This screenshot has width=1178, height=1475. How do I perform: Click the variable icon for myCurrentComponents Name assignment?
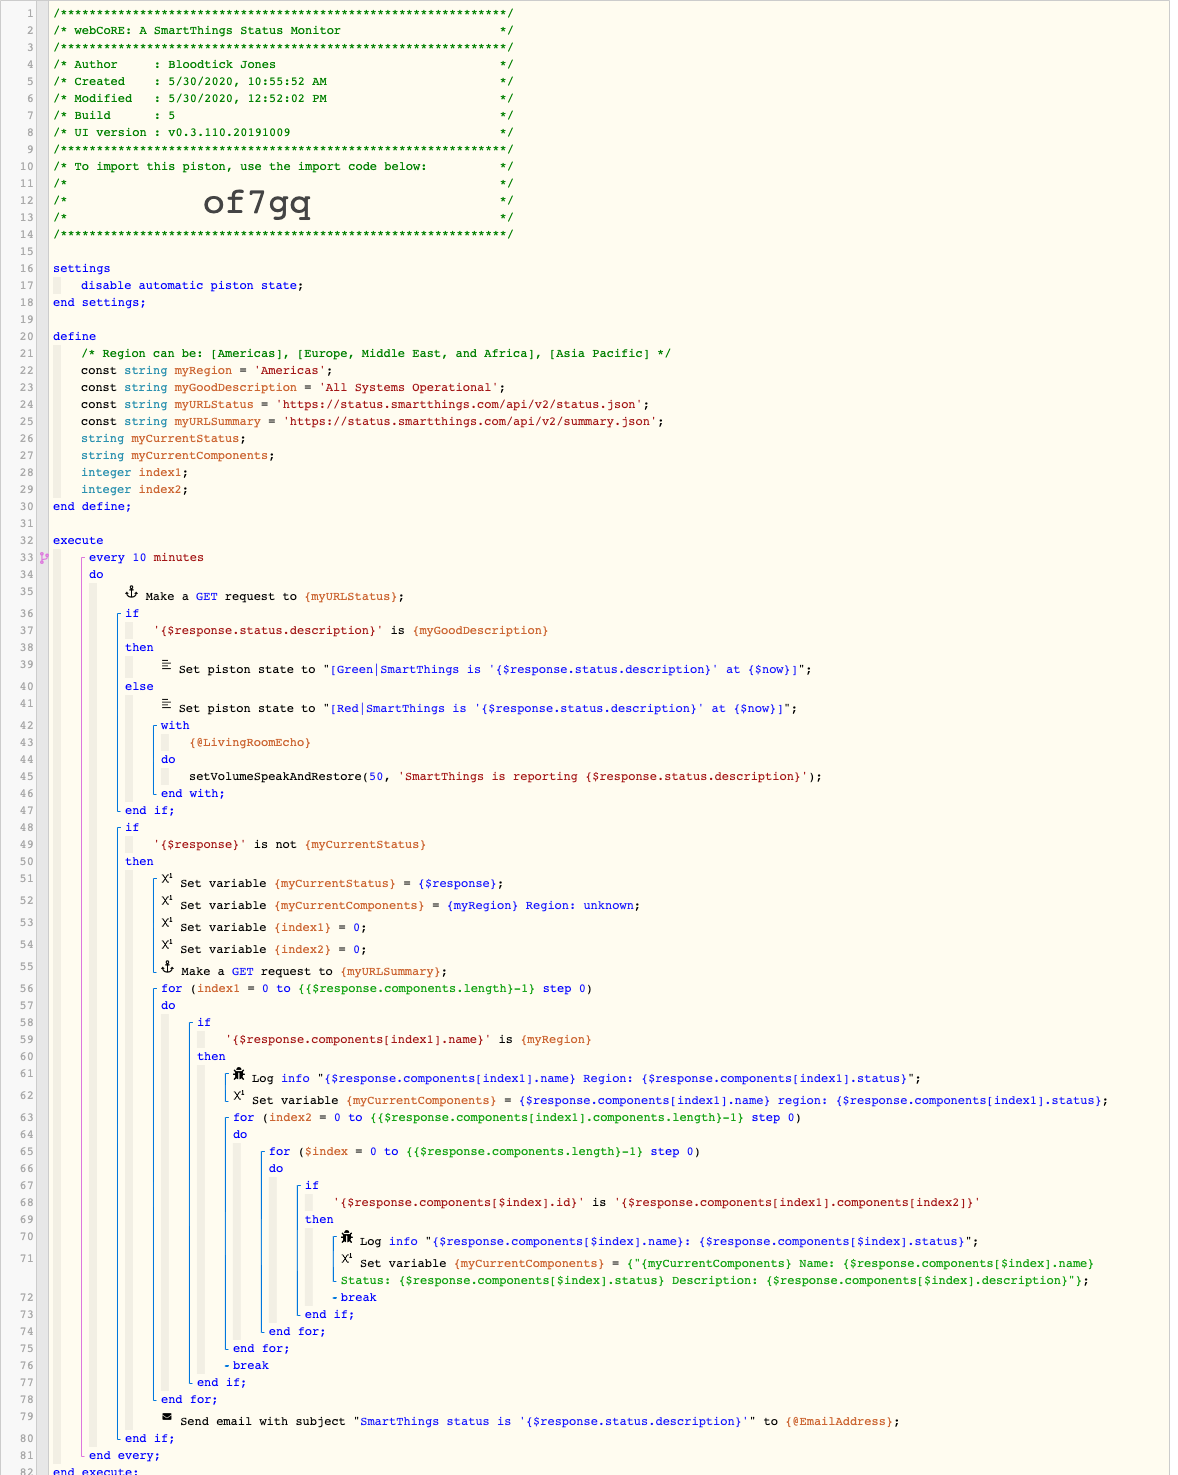[x=347, y=1260]
